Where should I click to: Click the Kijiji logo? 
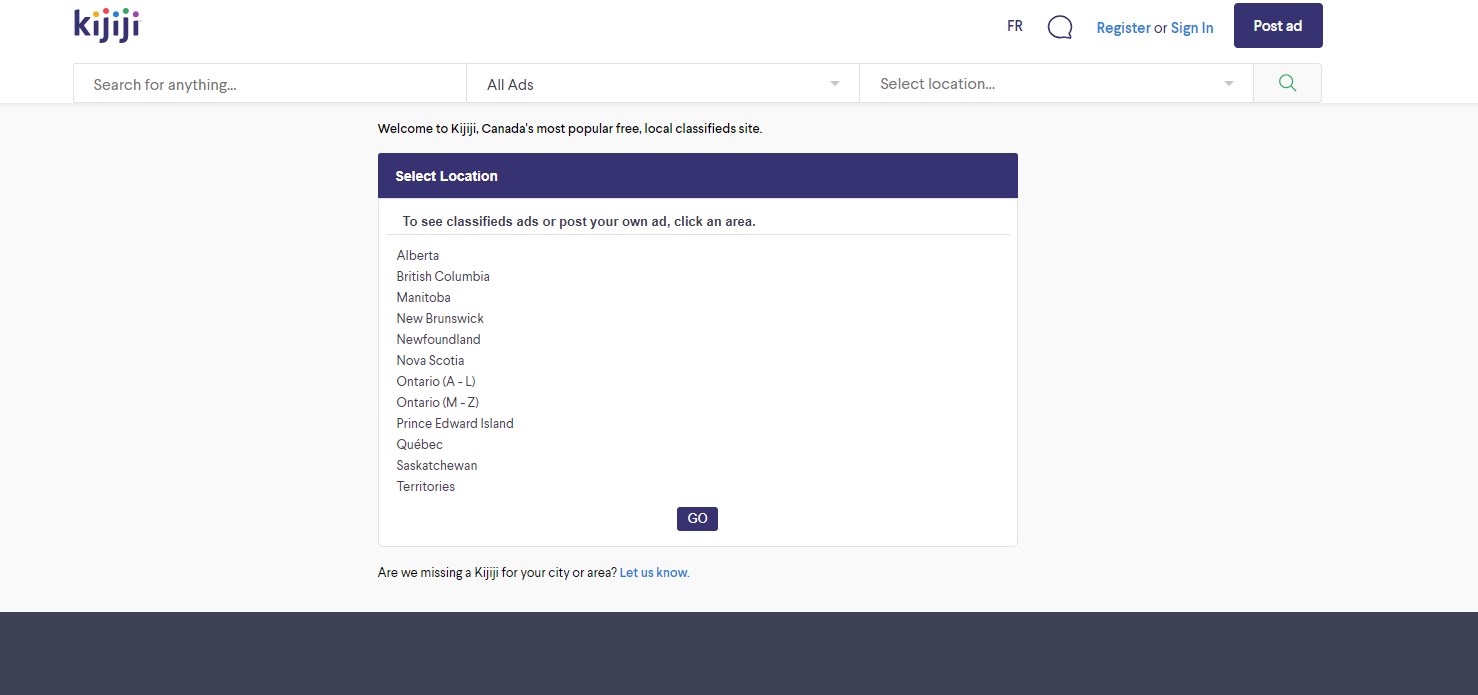107,26
